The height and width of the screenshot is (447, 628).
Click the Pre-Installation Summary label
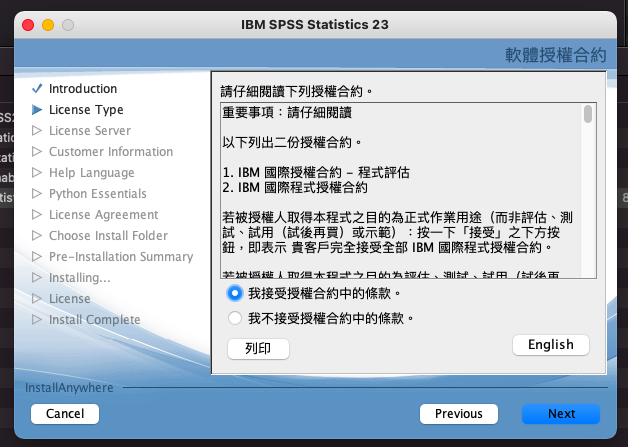click(121, 257)
